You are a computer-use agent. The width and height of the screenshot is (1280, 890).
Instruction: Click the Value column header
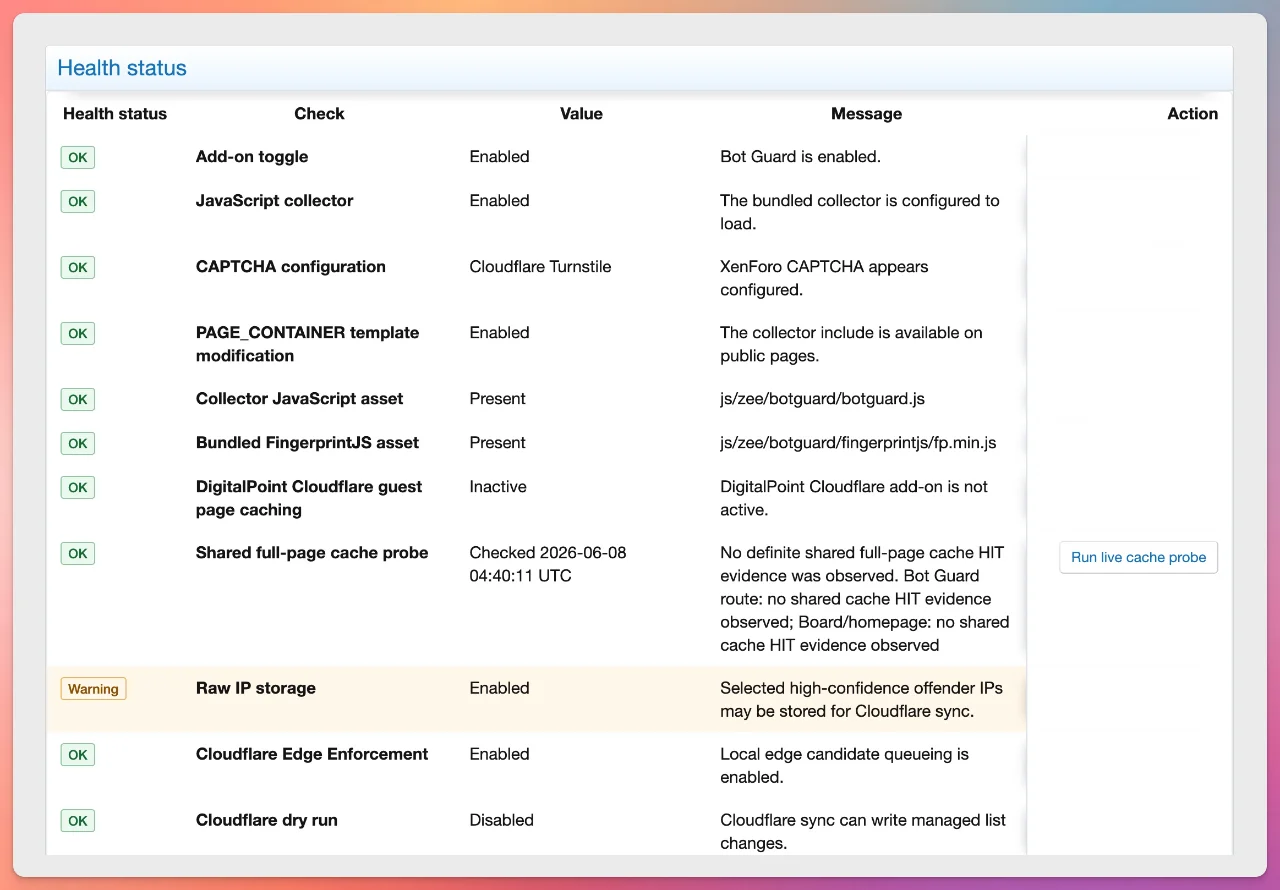(x=581, y=114)
